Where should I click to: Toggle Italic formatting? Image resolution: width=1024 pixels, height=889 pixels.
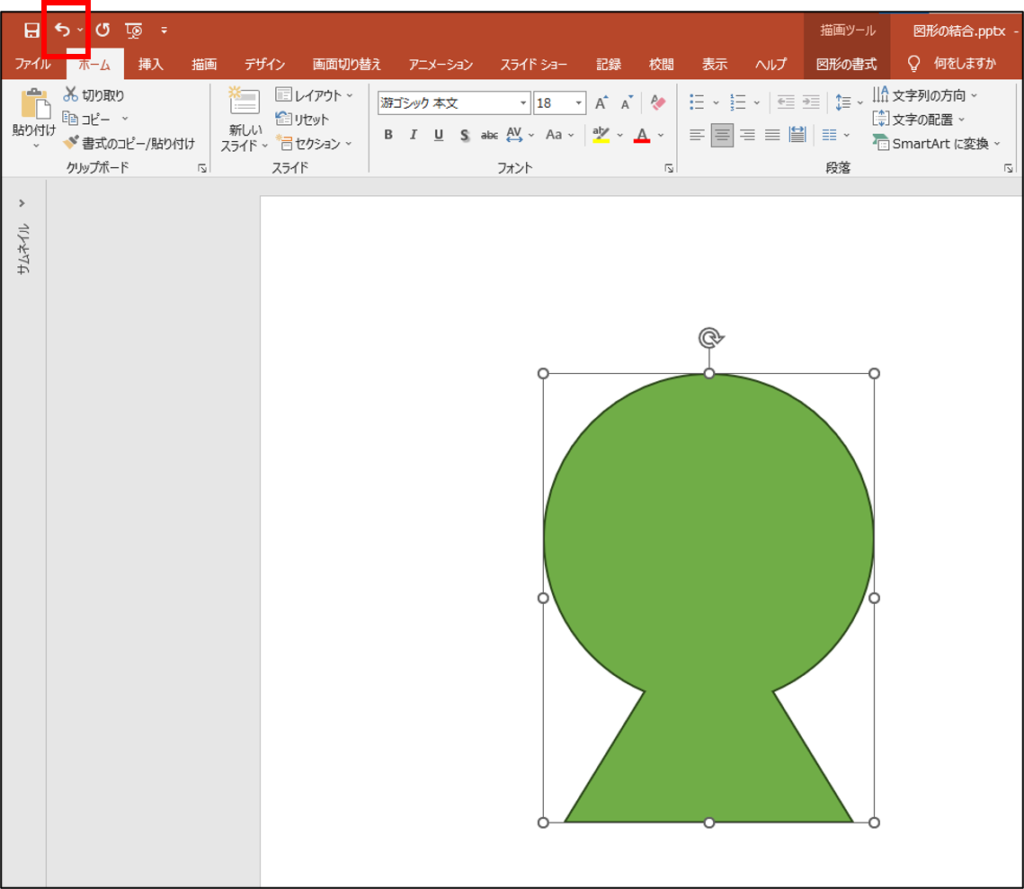(413, 135)
